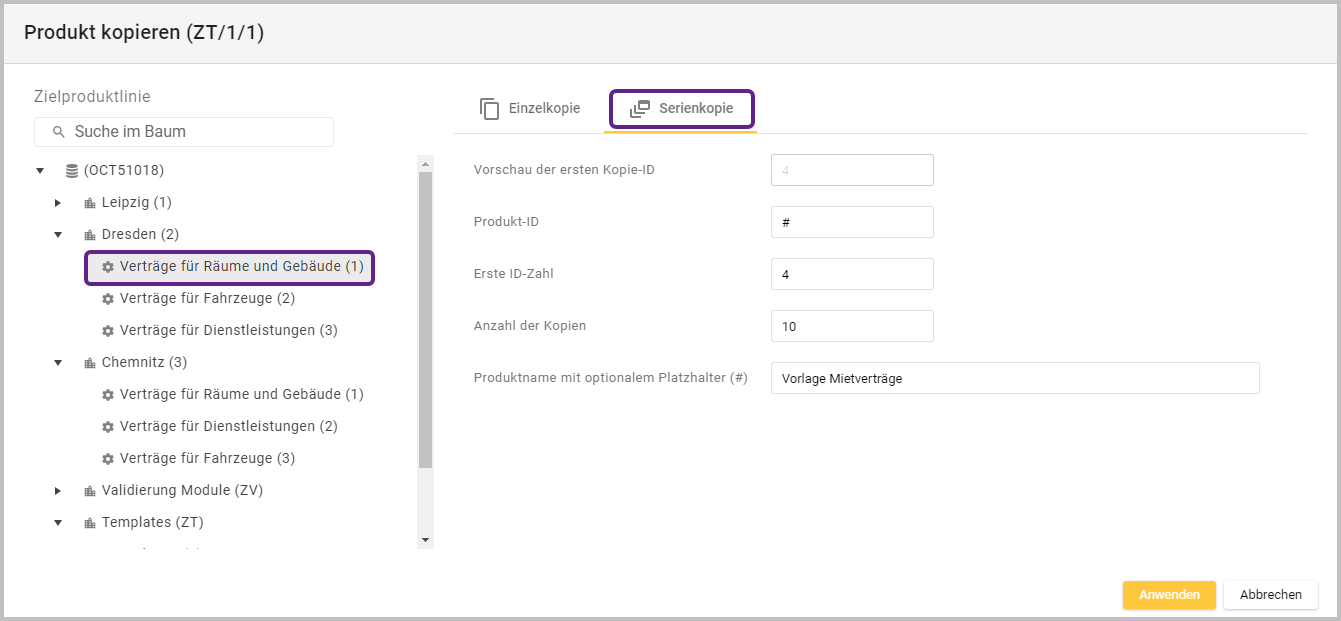Click the gear icon for Dresden Verträge für Dienstleistungen (3)
This screenshot has height=621, width=1341.
click(108, 331)
